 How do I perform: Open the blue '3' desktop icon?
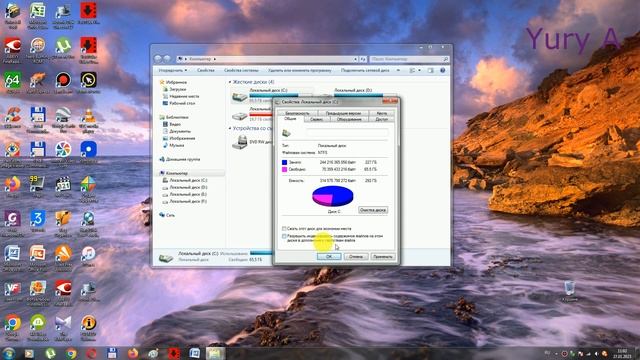pyautogui.click(x=38, y=219)
